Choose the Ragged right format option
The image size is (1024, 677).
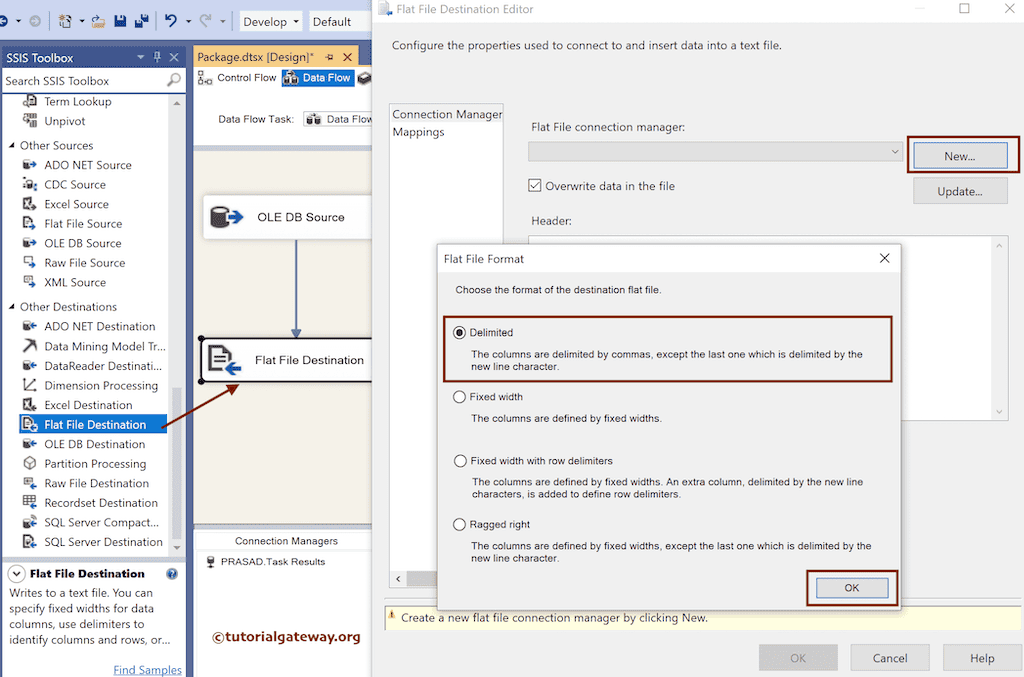click(460, 523)
